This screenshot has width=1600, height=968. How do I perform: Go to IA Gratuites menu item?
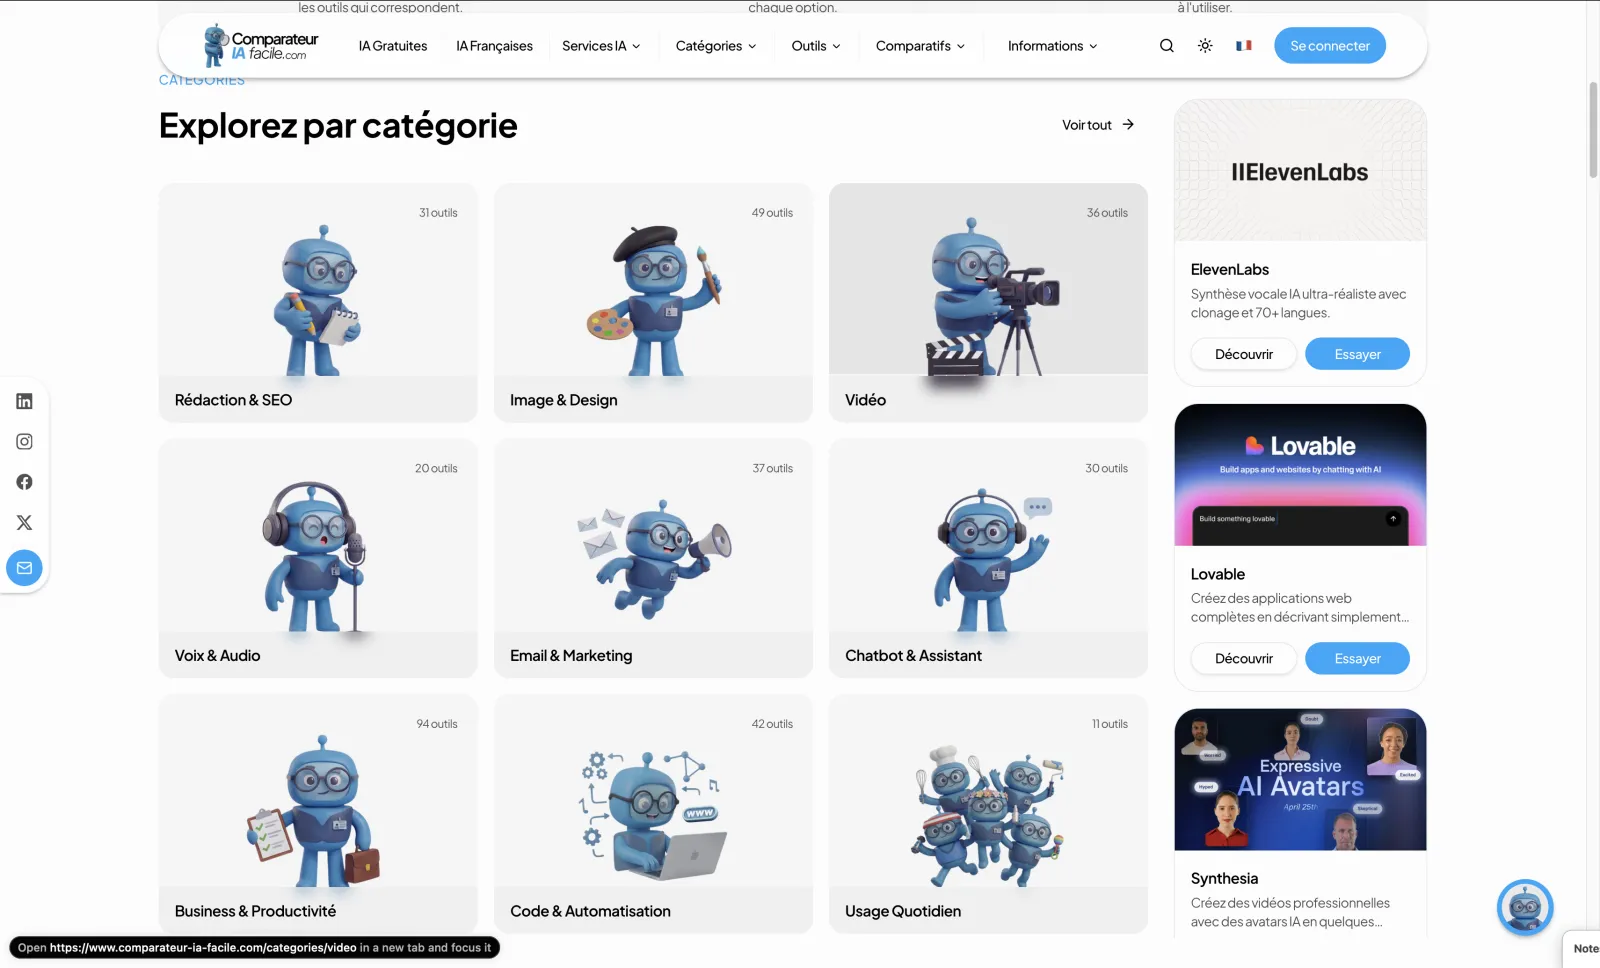pyautogui.click(x=393, y=46)
